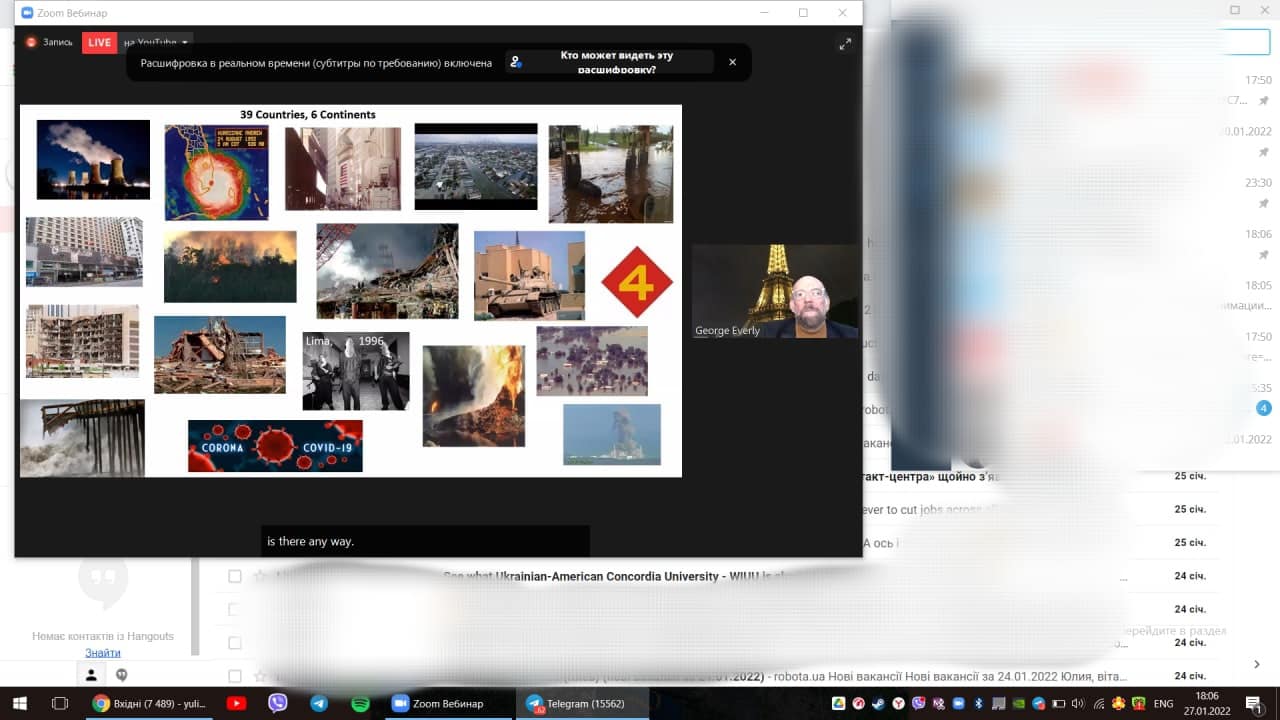1280x720 pixels.
Task: Open Windows notification center icon
Action: [x=1252, y=703]
